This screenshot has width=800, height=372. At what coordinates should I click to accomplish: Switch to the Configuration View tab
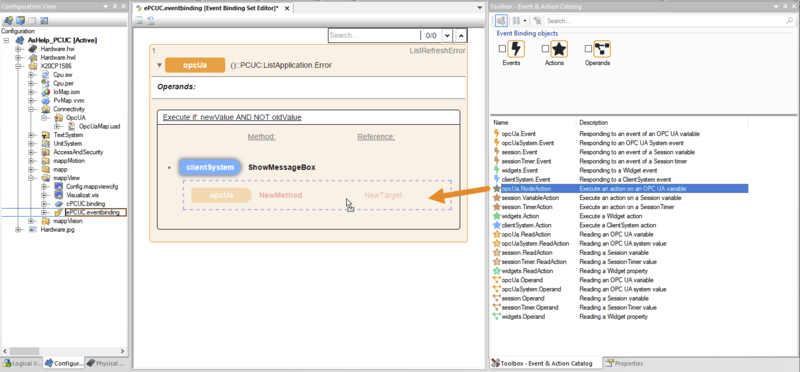(x=63, y=363)
